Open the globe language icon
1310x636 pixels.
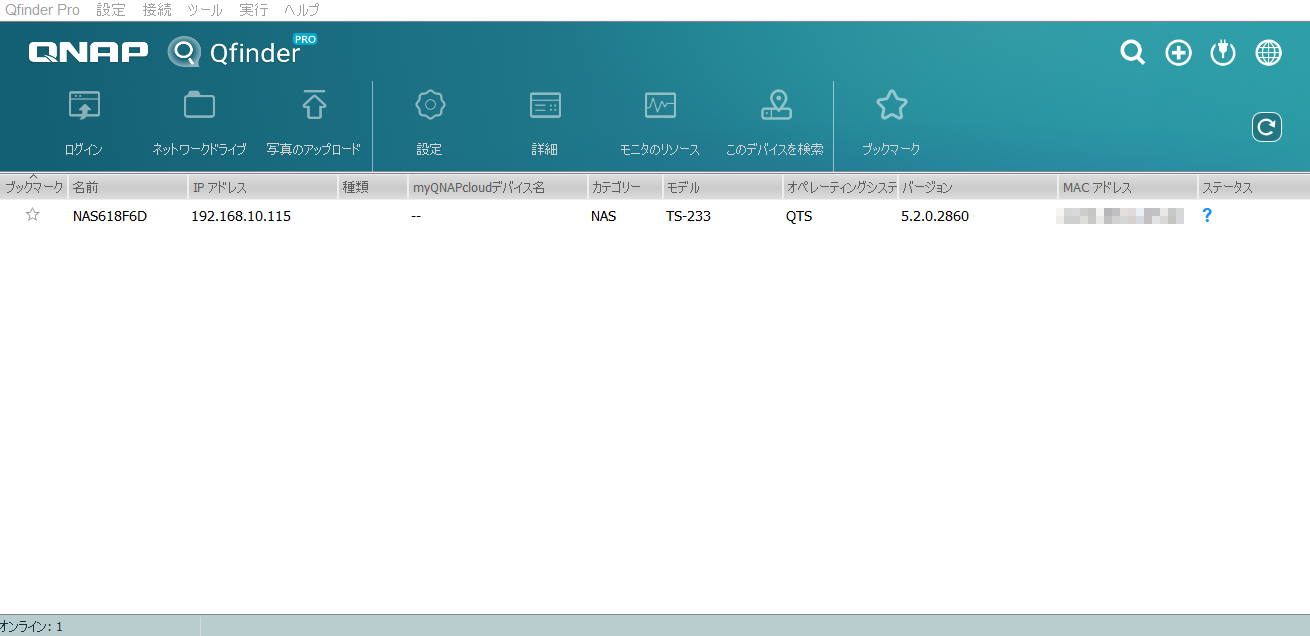tap(1268, 53)
